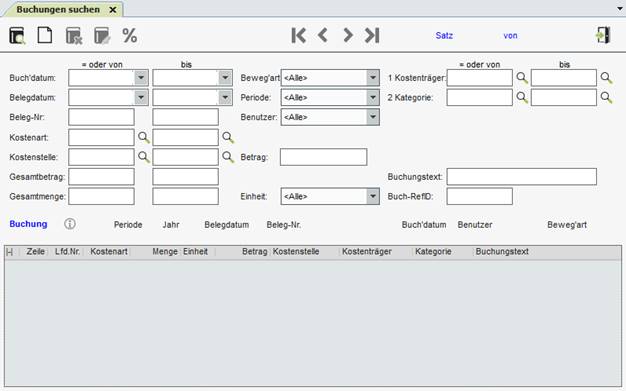Focus the Buchungstext input field
This screenshot has height=391, width=626.
(x=521, y=177)
